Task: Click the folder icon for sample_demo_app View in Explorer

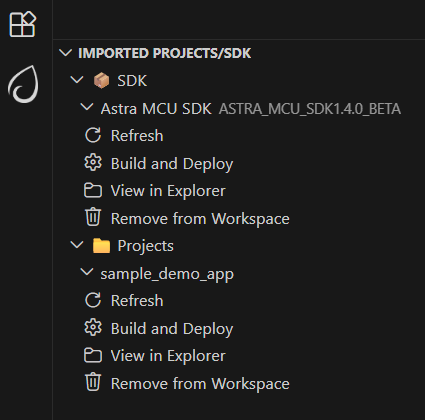Action: pos(93,355)
